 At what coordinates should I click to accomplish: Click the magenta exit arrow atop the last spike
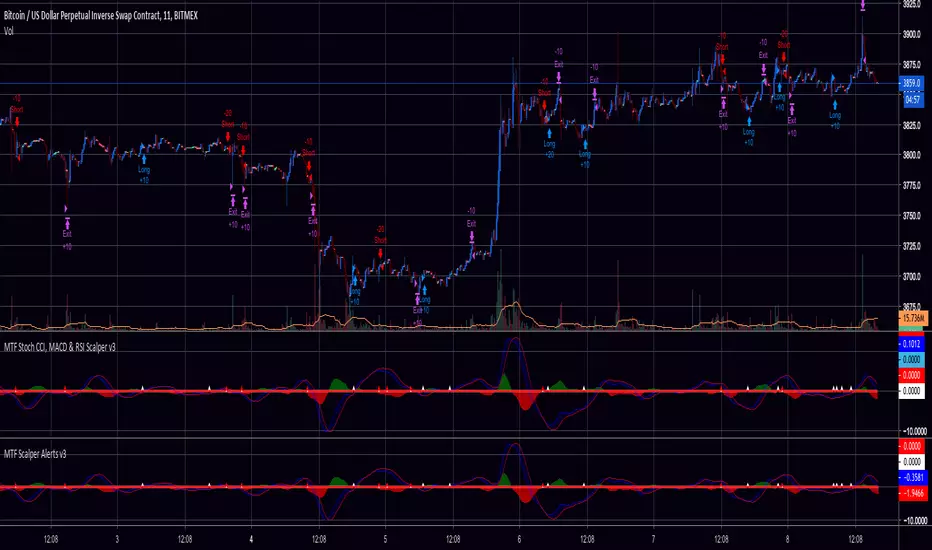tap(863, 5)
